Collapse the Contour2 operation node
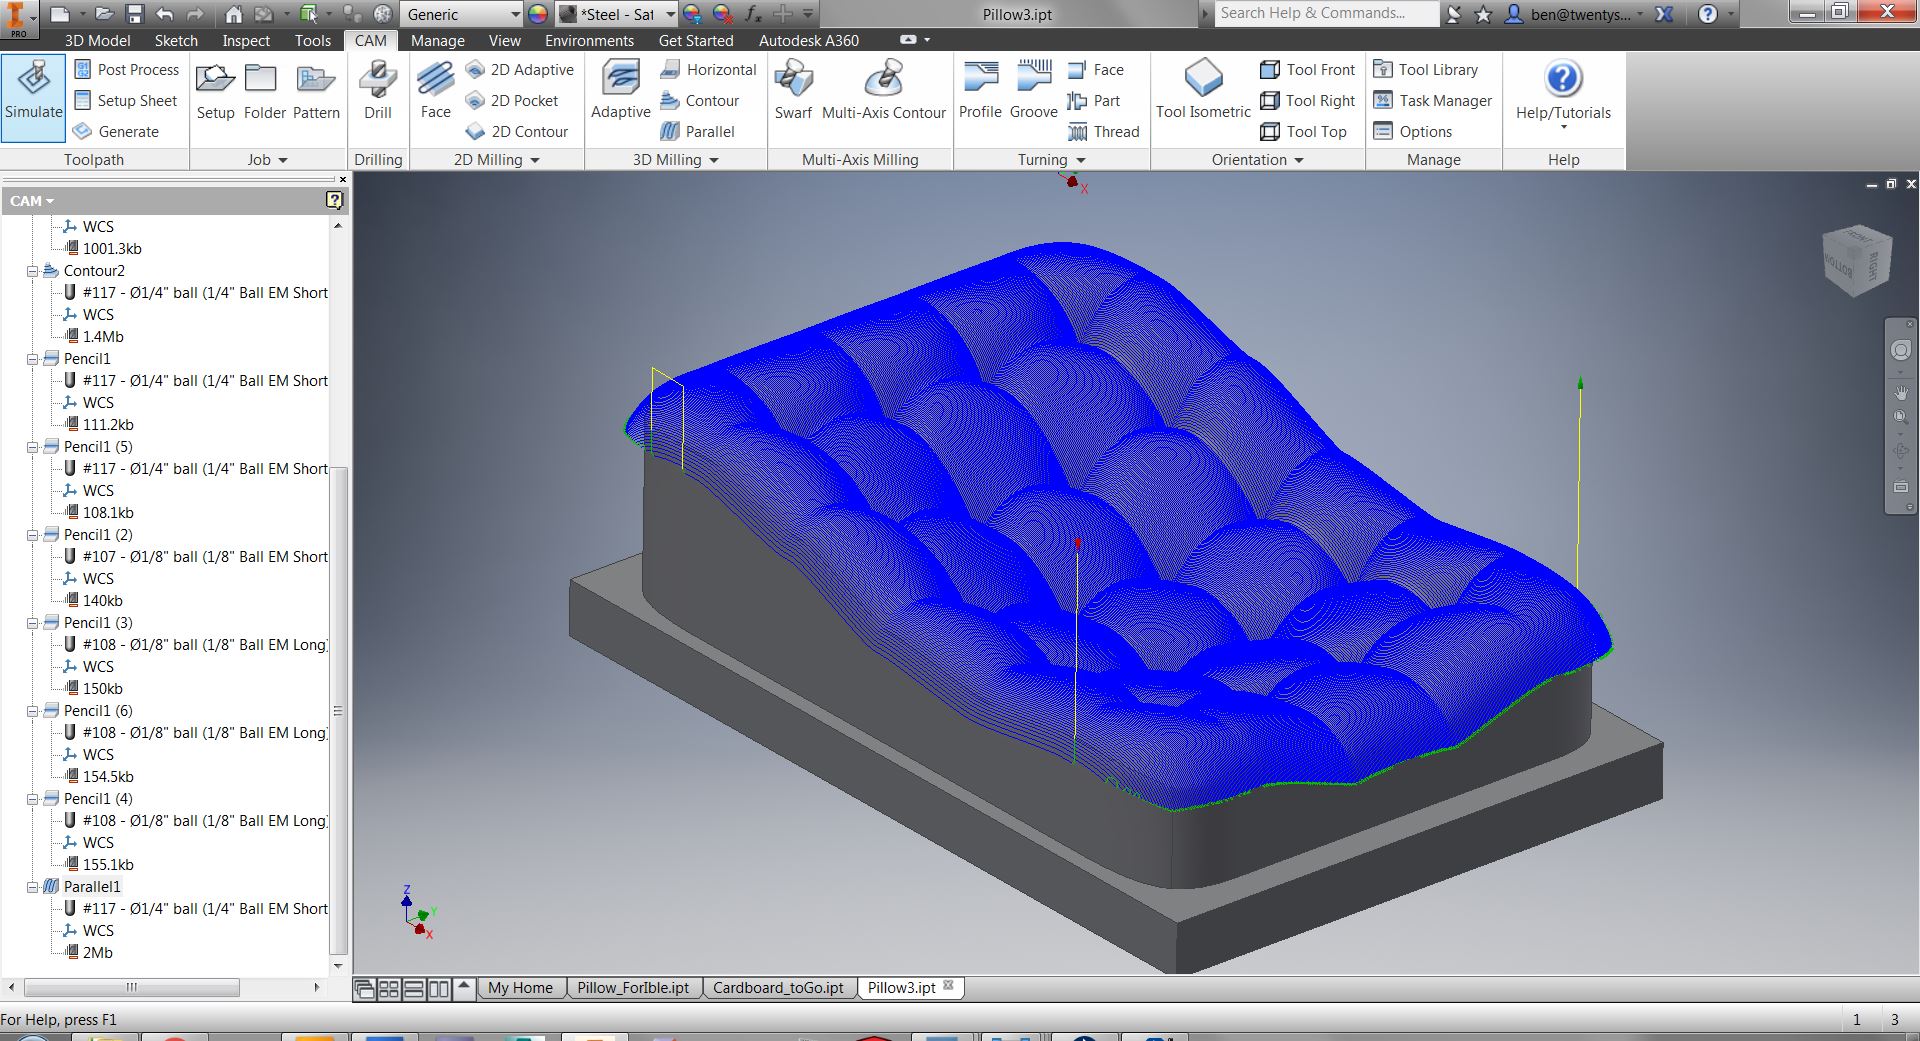The height and width of the screenshot is (1041, 1920). [32, 271]
